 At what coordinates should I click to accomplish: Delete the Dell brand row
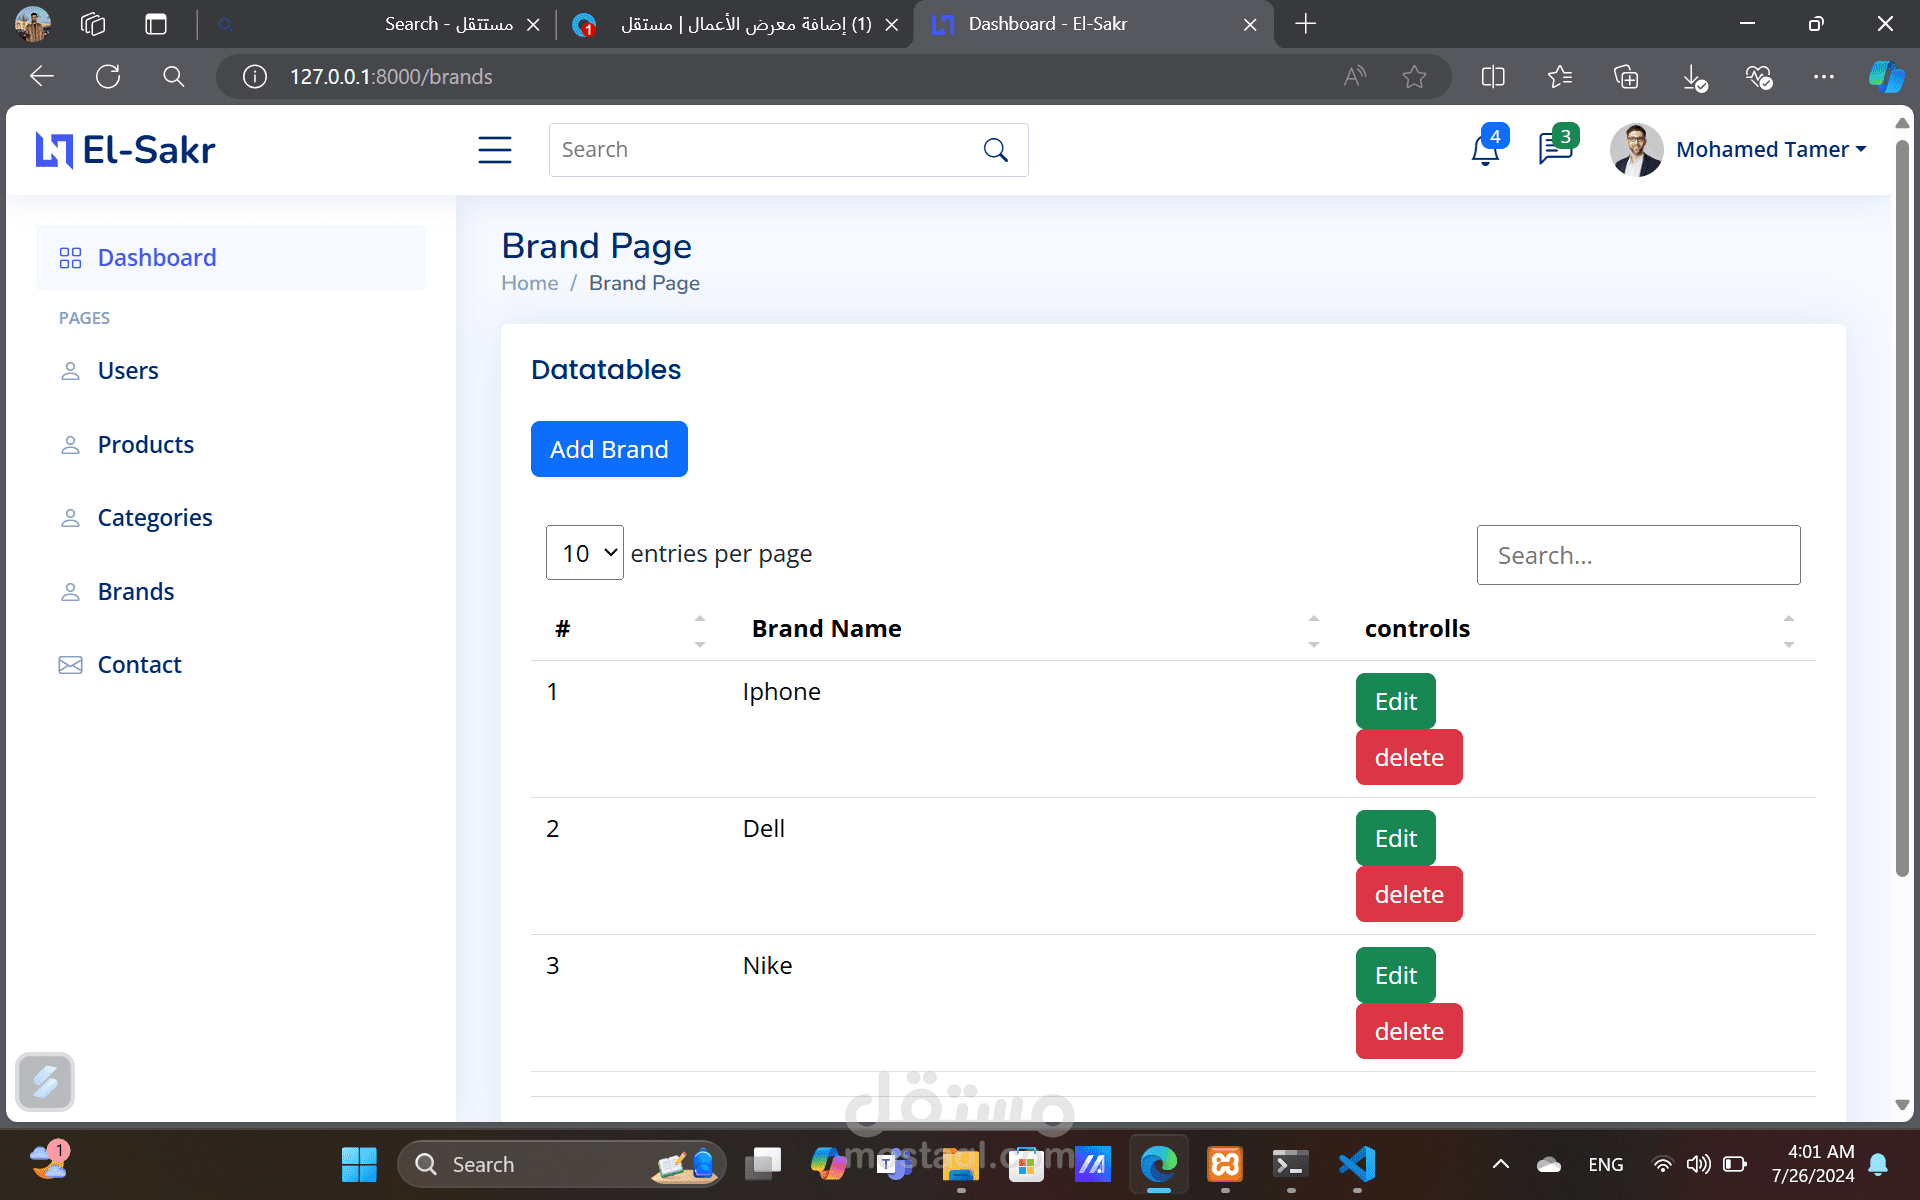click(x=1408, y=894)
